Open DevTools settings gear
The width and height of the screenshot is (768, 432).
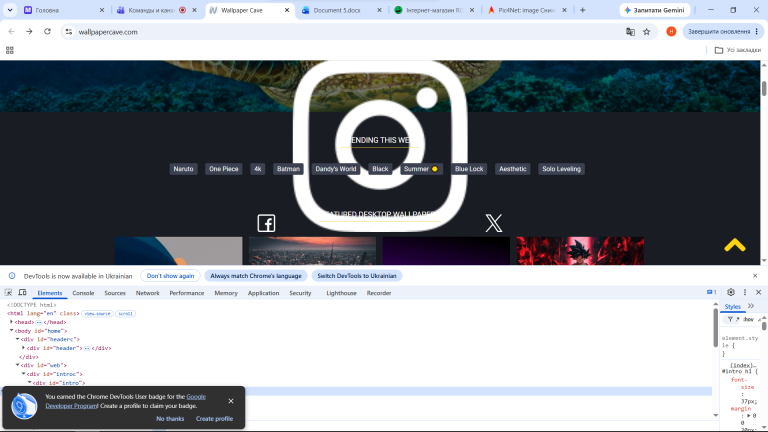[x=731, y=292]
